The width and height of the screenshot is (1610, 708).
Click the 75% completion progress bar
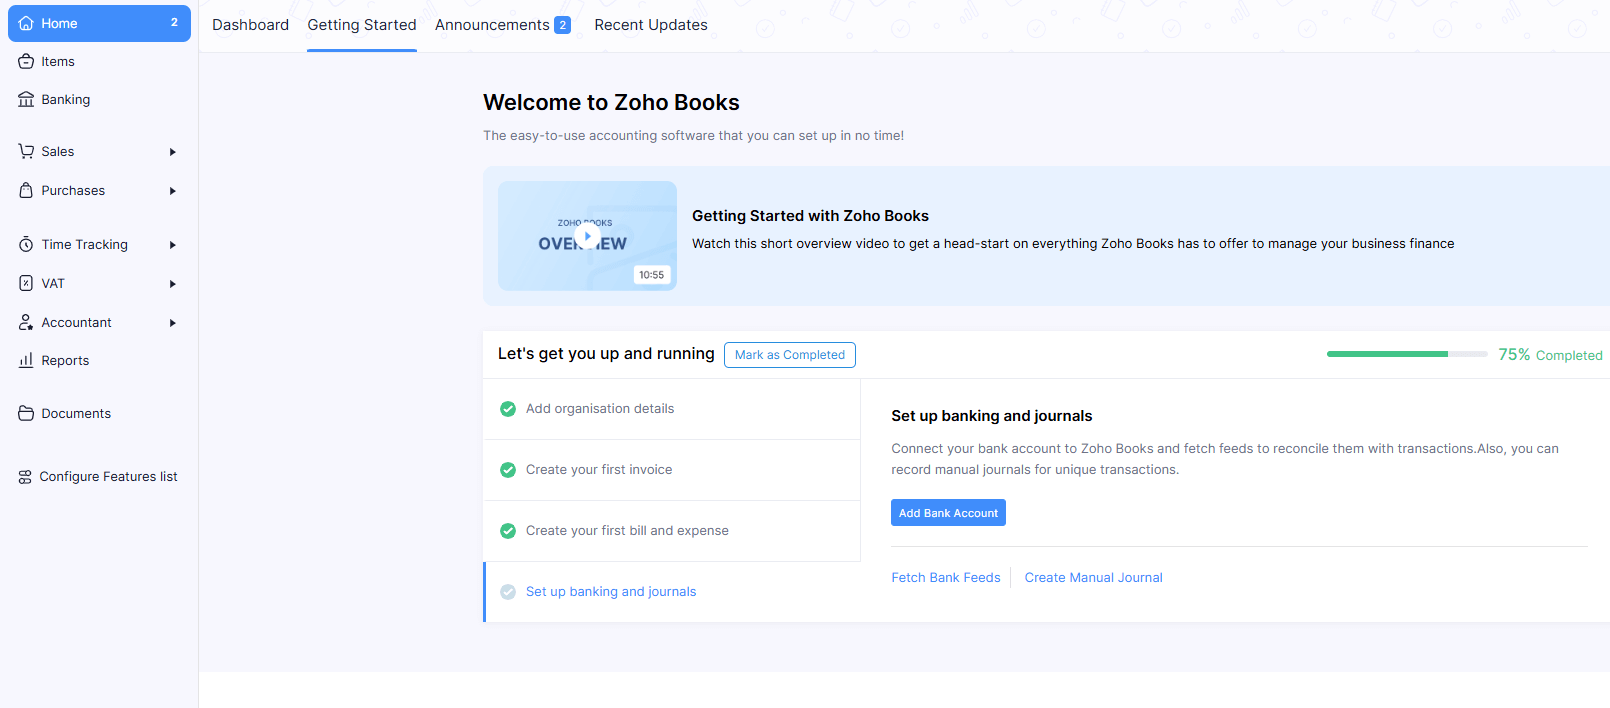(1406, 354)
